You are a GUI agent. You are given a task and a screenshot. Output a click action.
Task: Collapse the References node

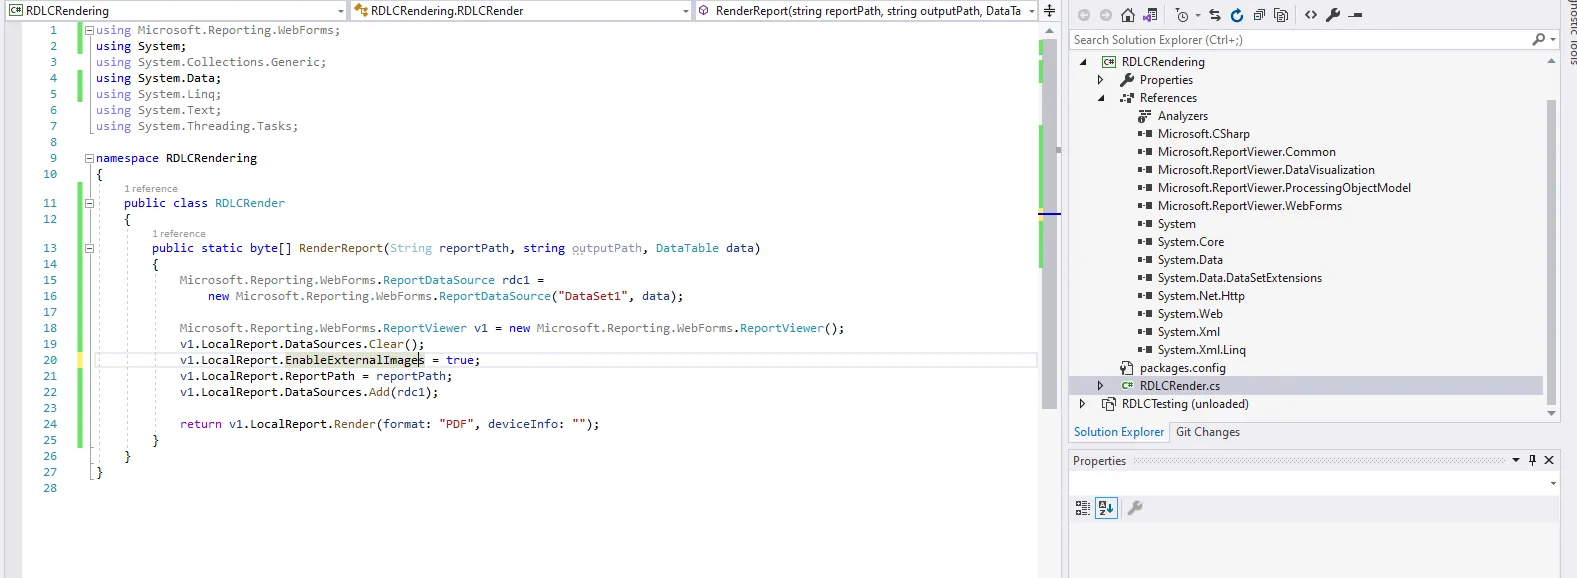[1101, 98]
